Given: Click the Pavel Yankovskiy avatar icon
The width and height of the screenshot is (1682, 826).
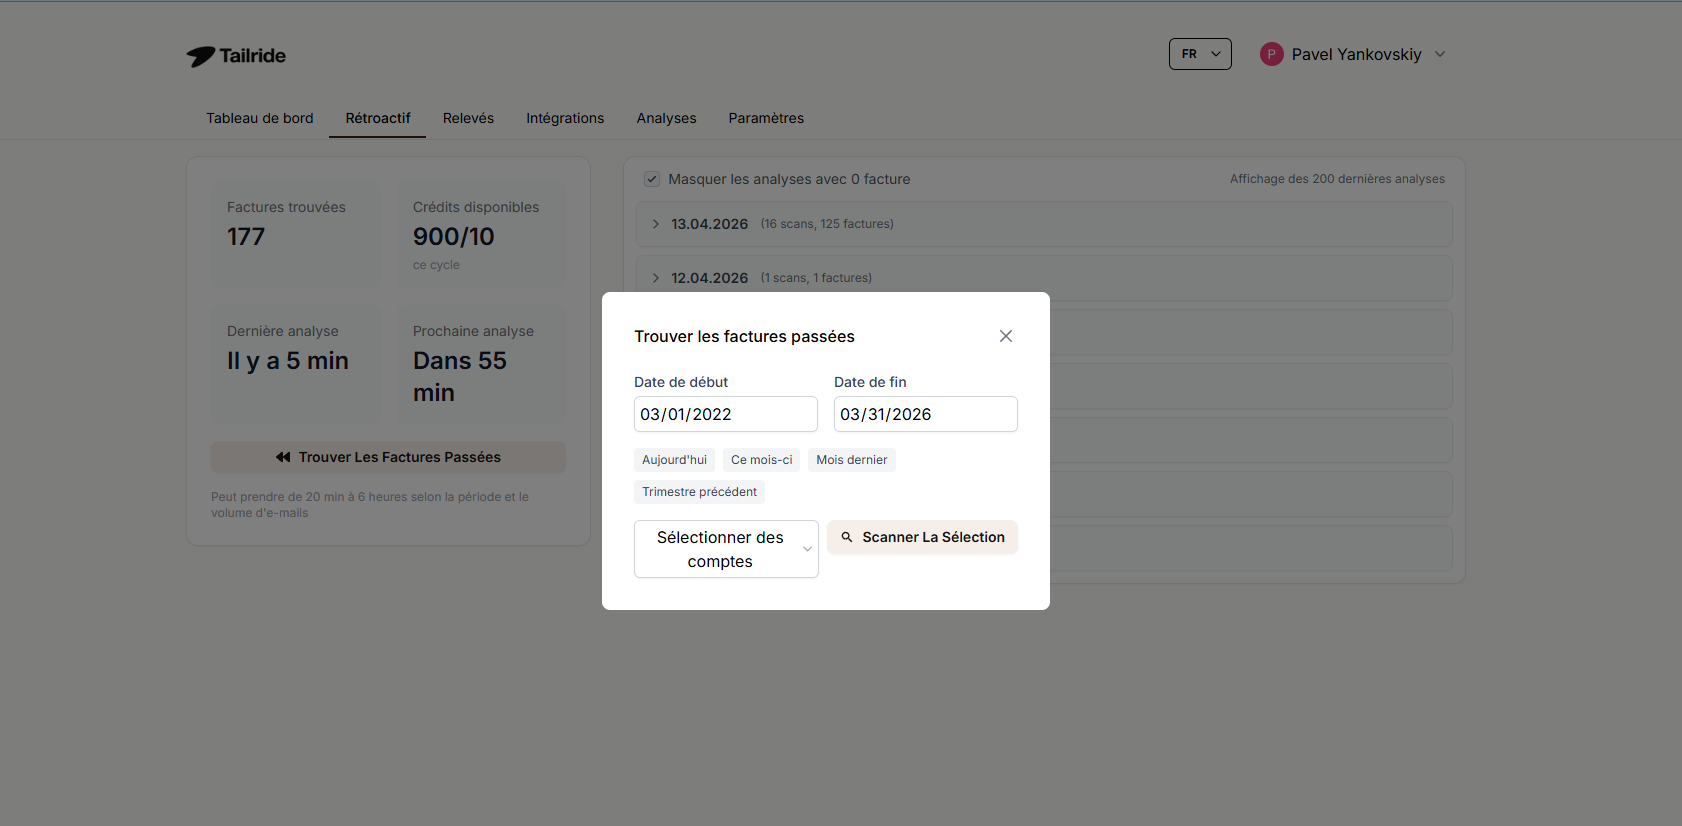Looking at the screenshot, I should (1271, 54).
